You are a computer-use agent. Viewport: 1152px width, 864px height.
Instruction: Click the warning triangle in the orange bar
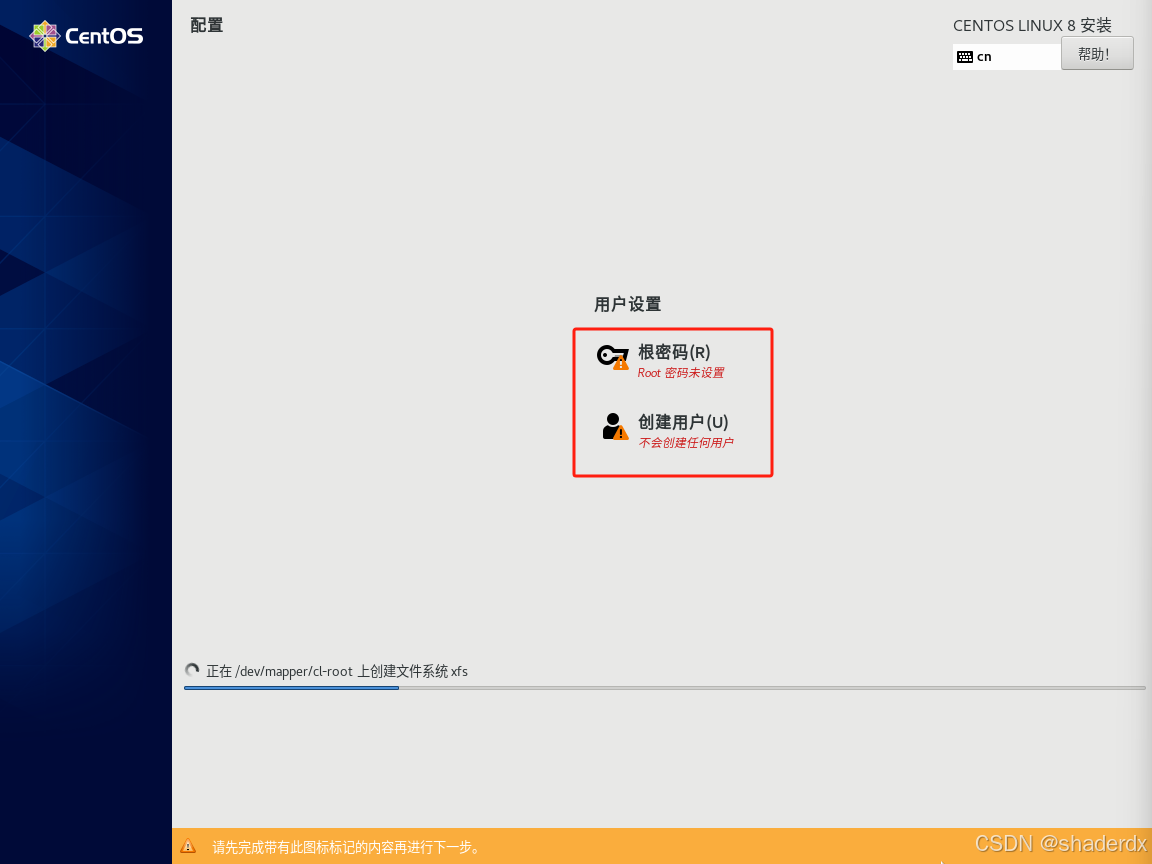coord(188,846)
